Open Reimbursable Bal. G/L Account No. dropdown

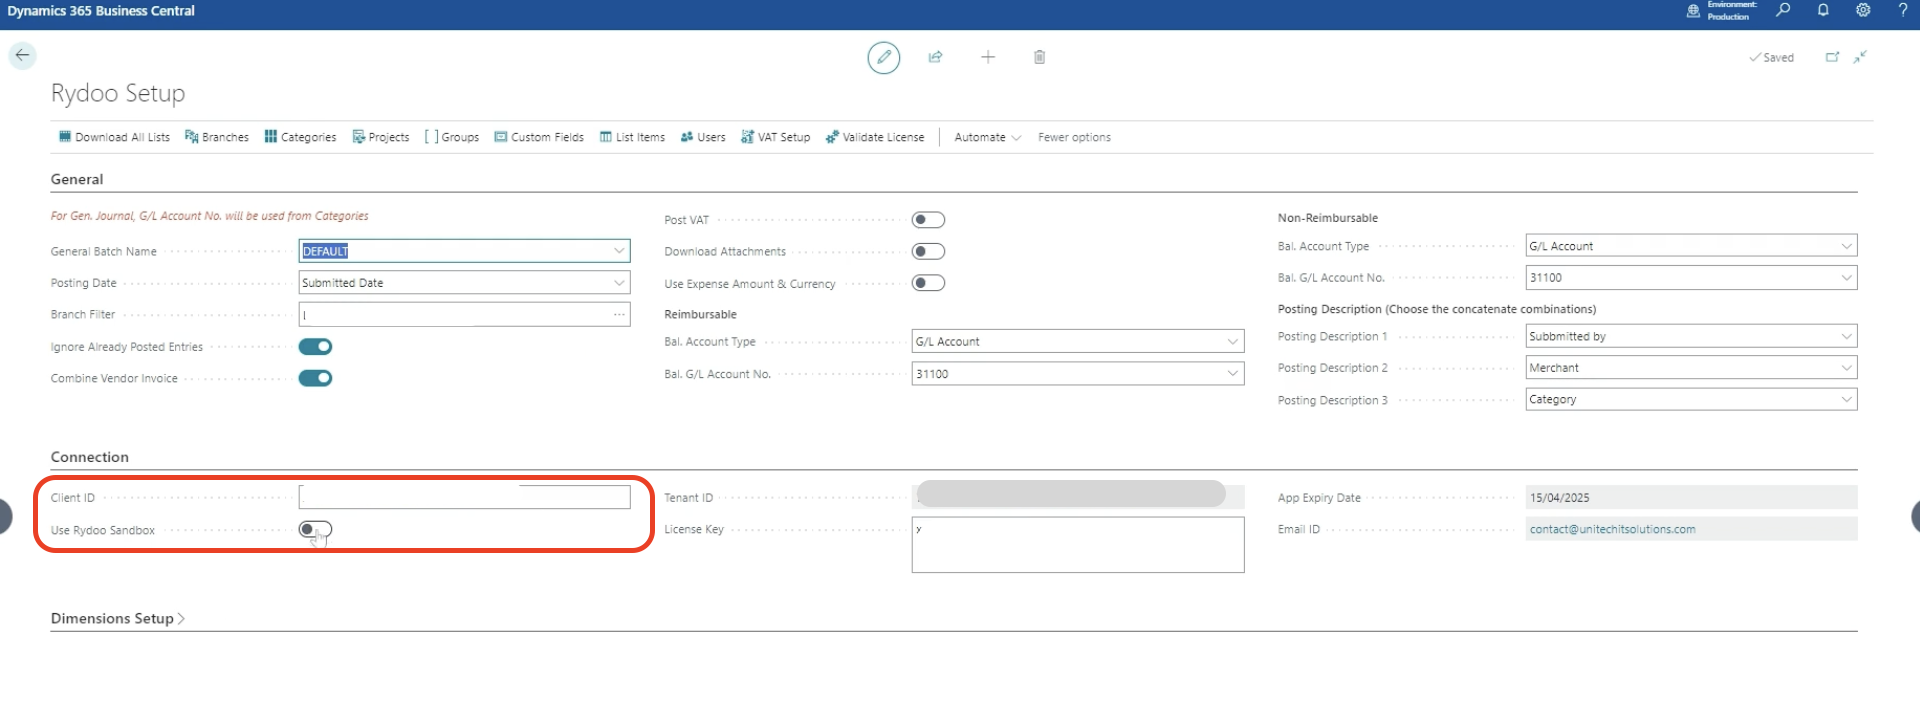(x=1233, y=374)
